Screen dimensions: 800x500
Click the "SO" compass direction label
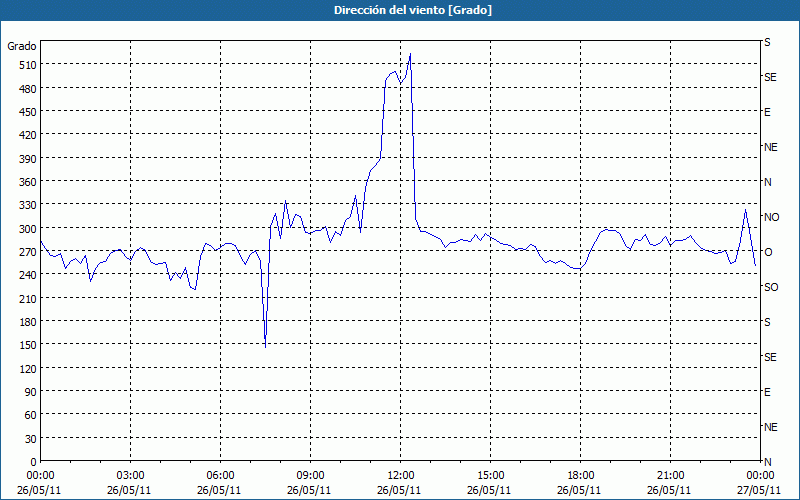click(771, 287)
